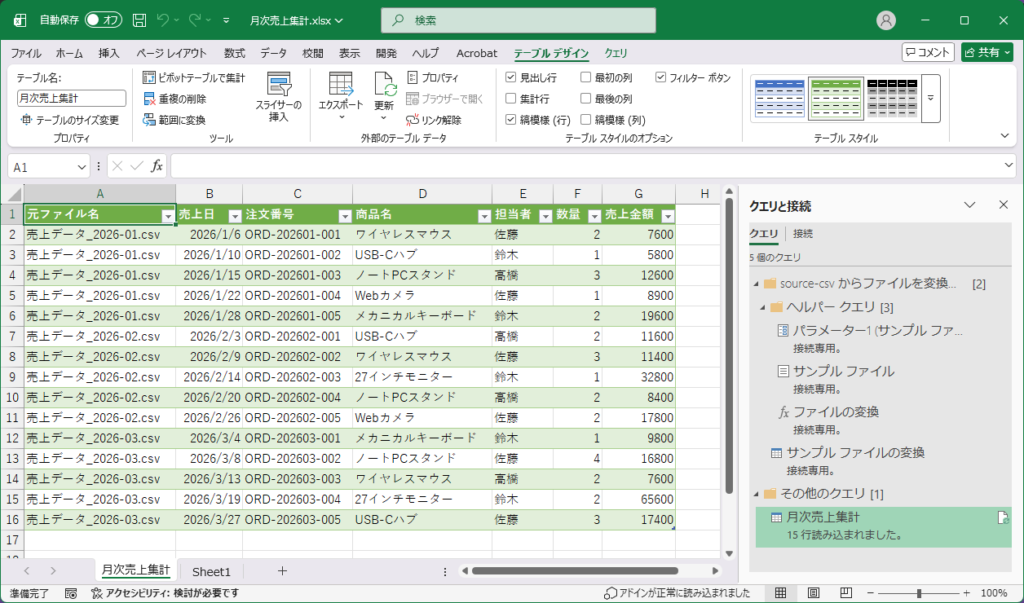Click Page Break Preview icon
1024x603 pixels.
(846, 593)
